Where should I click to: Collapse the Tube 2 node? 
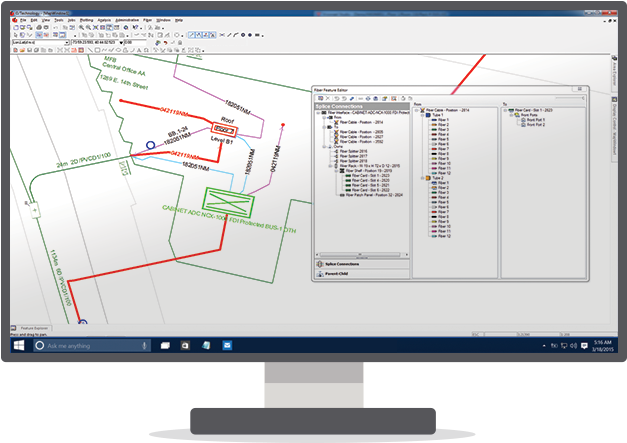423,179
